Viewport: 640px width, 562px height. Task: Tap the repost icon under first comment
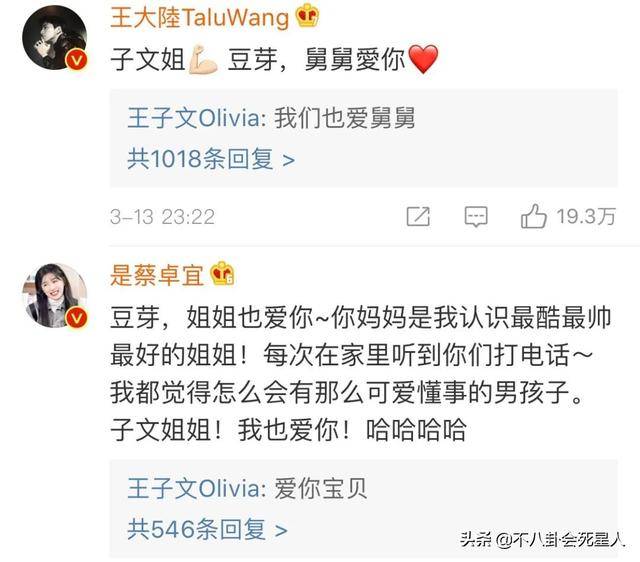tap(418, 216)
